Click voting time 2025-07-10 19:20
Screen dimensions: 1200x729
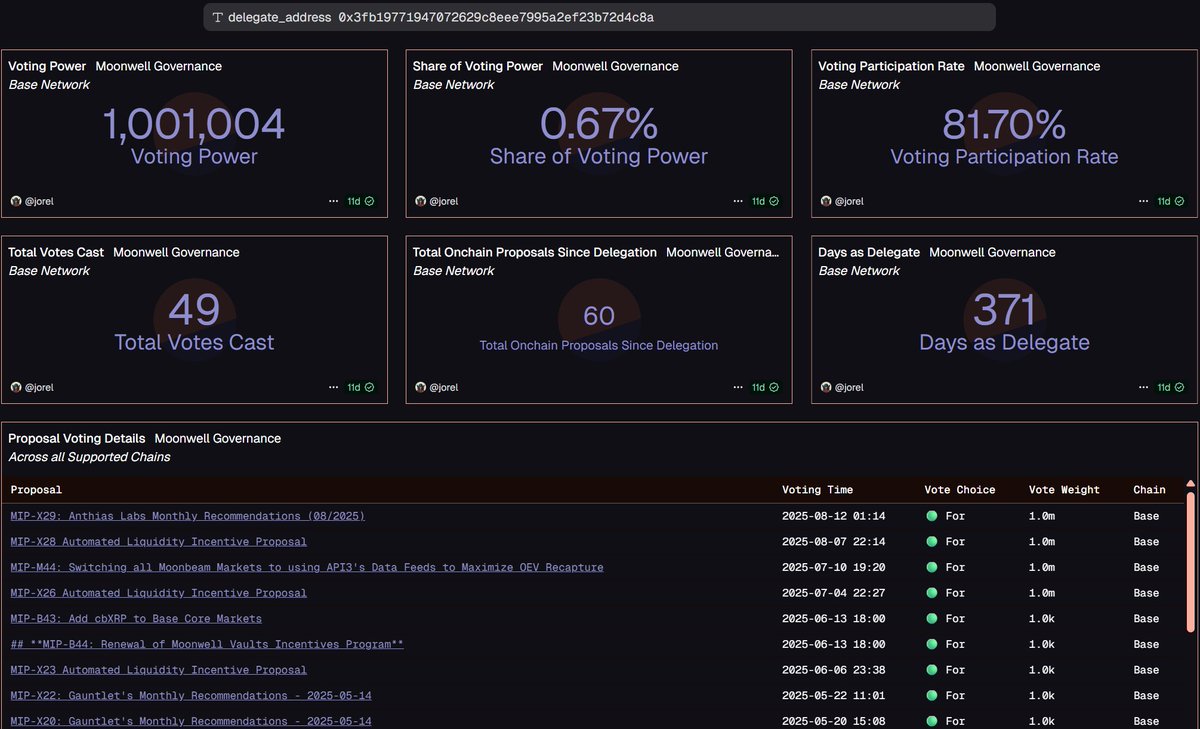point(833,567)
